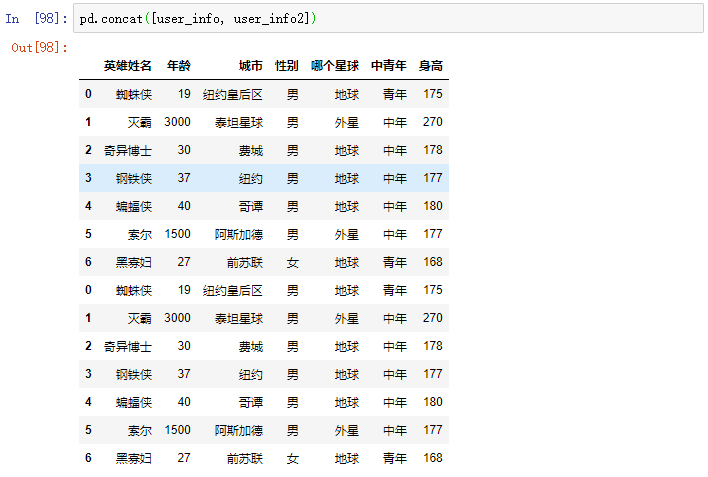Screen dimensions: 708x477
Task: Select the second occurrence of 纽约皇后区
Action: (x=233, y=290)
